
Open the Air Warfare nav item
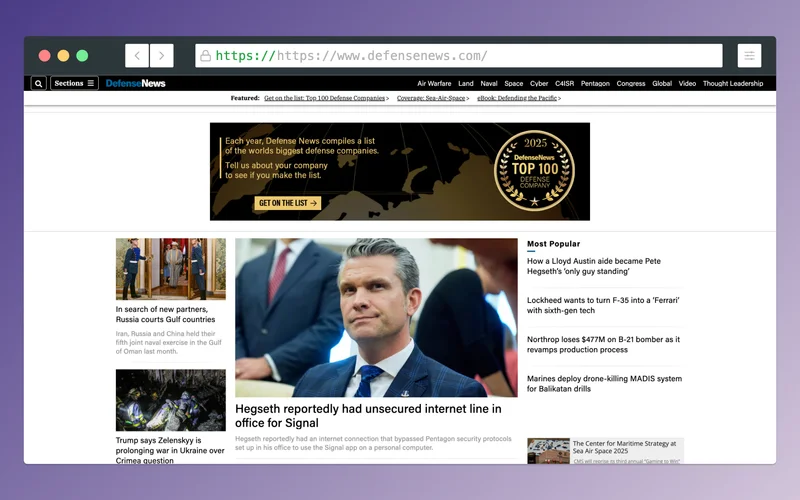pos(434,84)
